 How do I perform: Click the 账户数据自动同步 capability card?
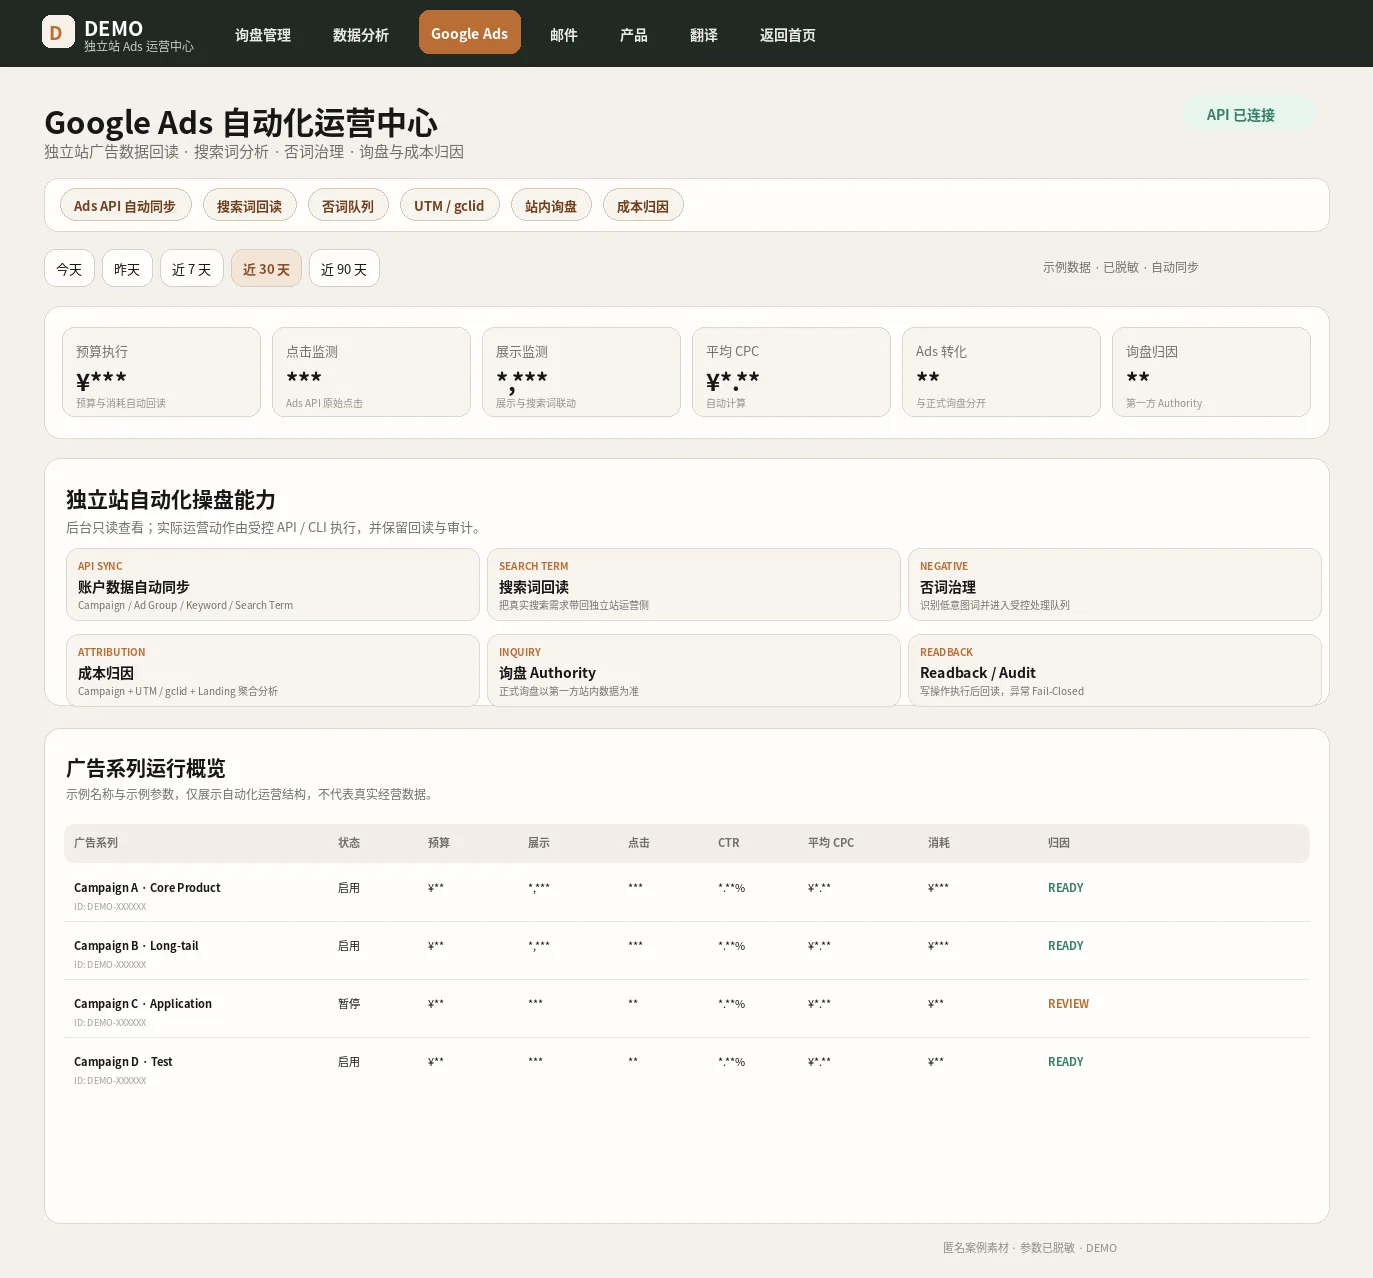click(x=273, y=584)
